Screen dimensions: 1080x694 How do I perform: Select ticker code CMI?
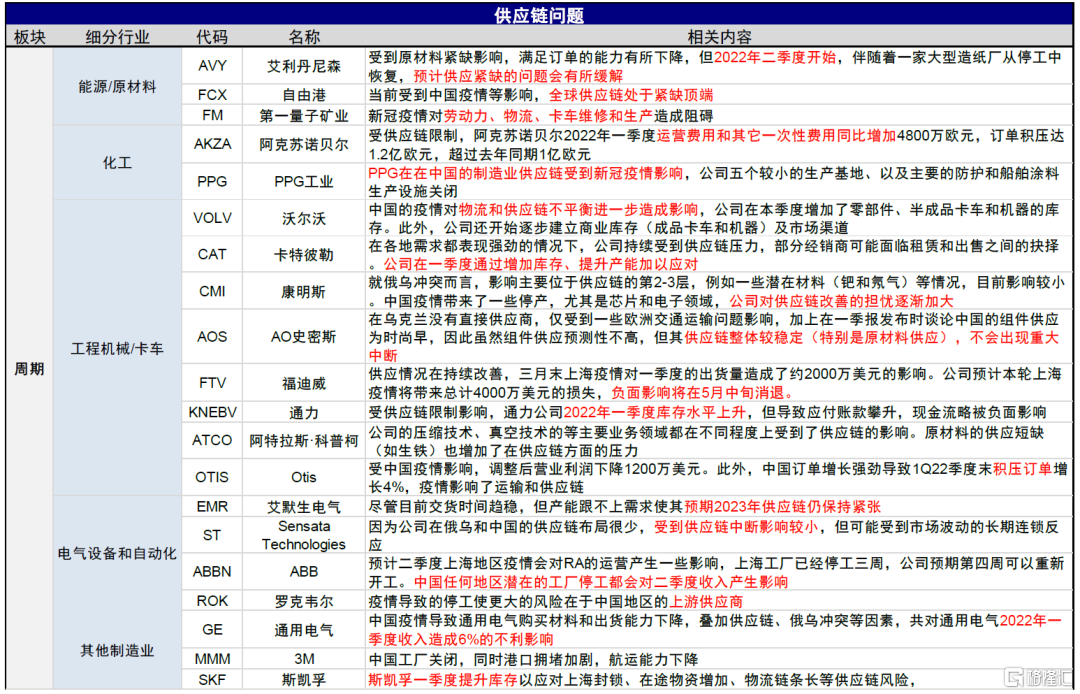click(x=212, y=291)
